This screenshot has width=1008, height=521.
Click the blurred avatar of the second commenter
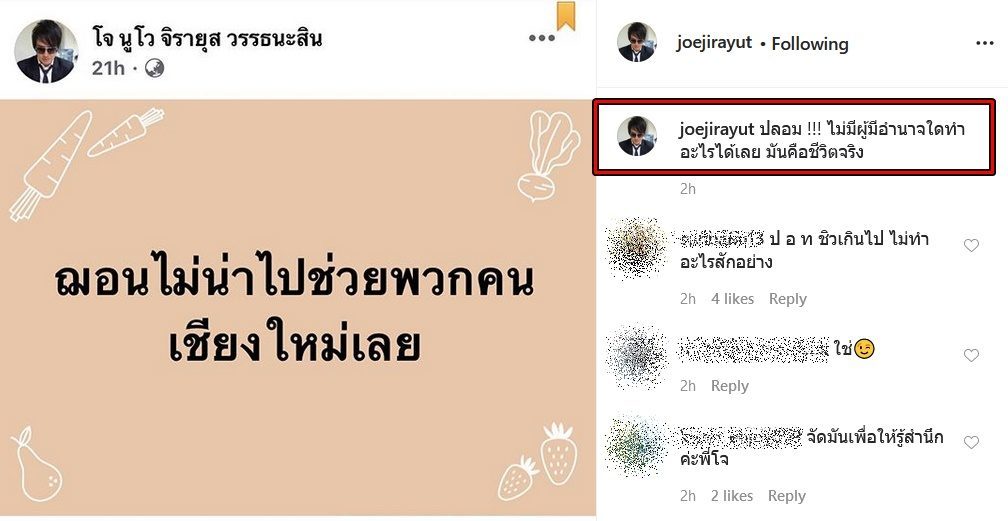click(x=637, y=357)
